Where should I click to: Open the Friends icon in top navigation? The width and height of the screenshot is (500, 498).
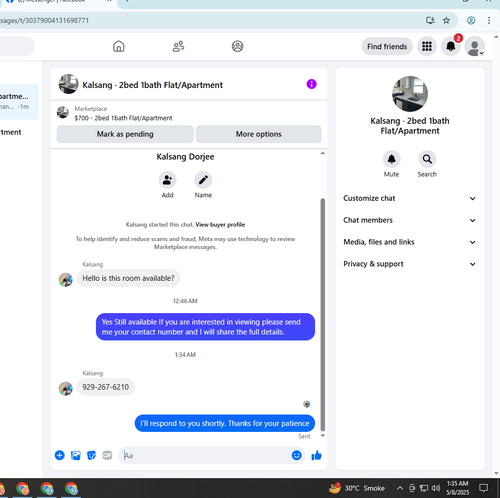coord(178,46)
